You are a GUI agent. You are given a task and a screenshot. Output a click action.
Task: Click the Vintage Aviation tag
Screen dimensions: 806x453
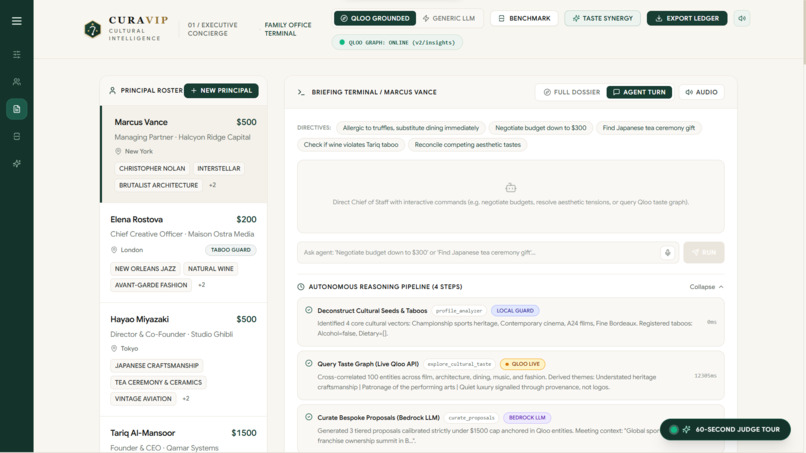click(143, 398)
